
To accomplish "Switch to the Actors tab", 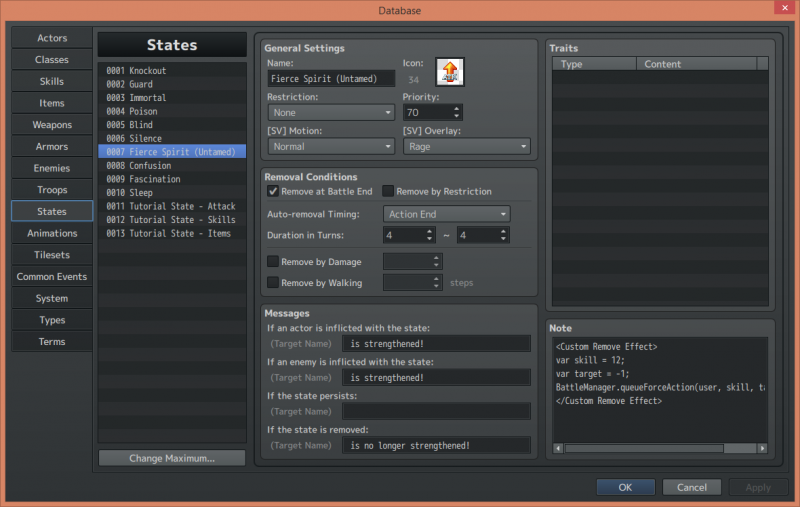I will pyautogui.click(x=52, y=38).
